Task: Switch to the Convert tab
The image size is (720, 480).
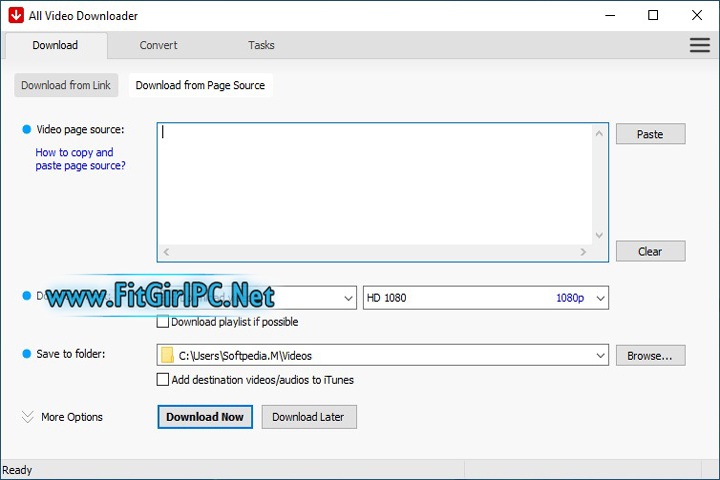Action: pos(158,45)
